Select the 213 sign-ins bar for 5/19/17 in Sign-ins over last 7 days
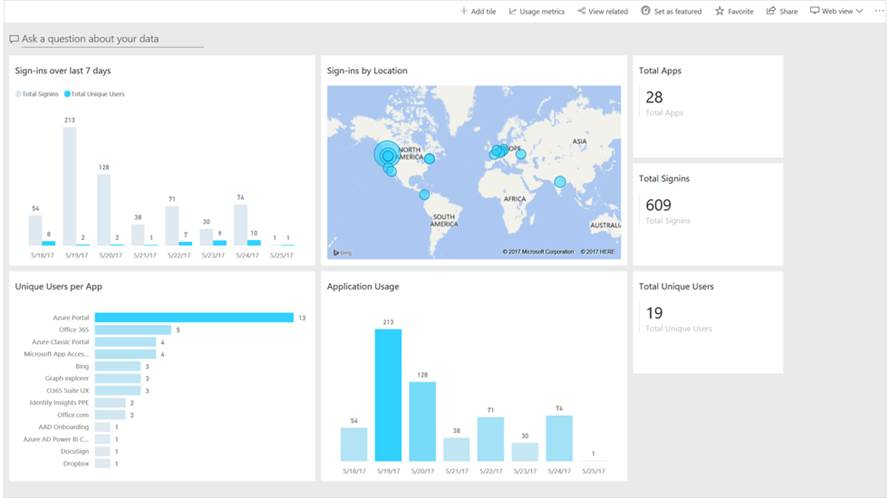The height and width of the screenshot is (498, 890). 69,186
